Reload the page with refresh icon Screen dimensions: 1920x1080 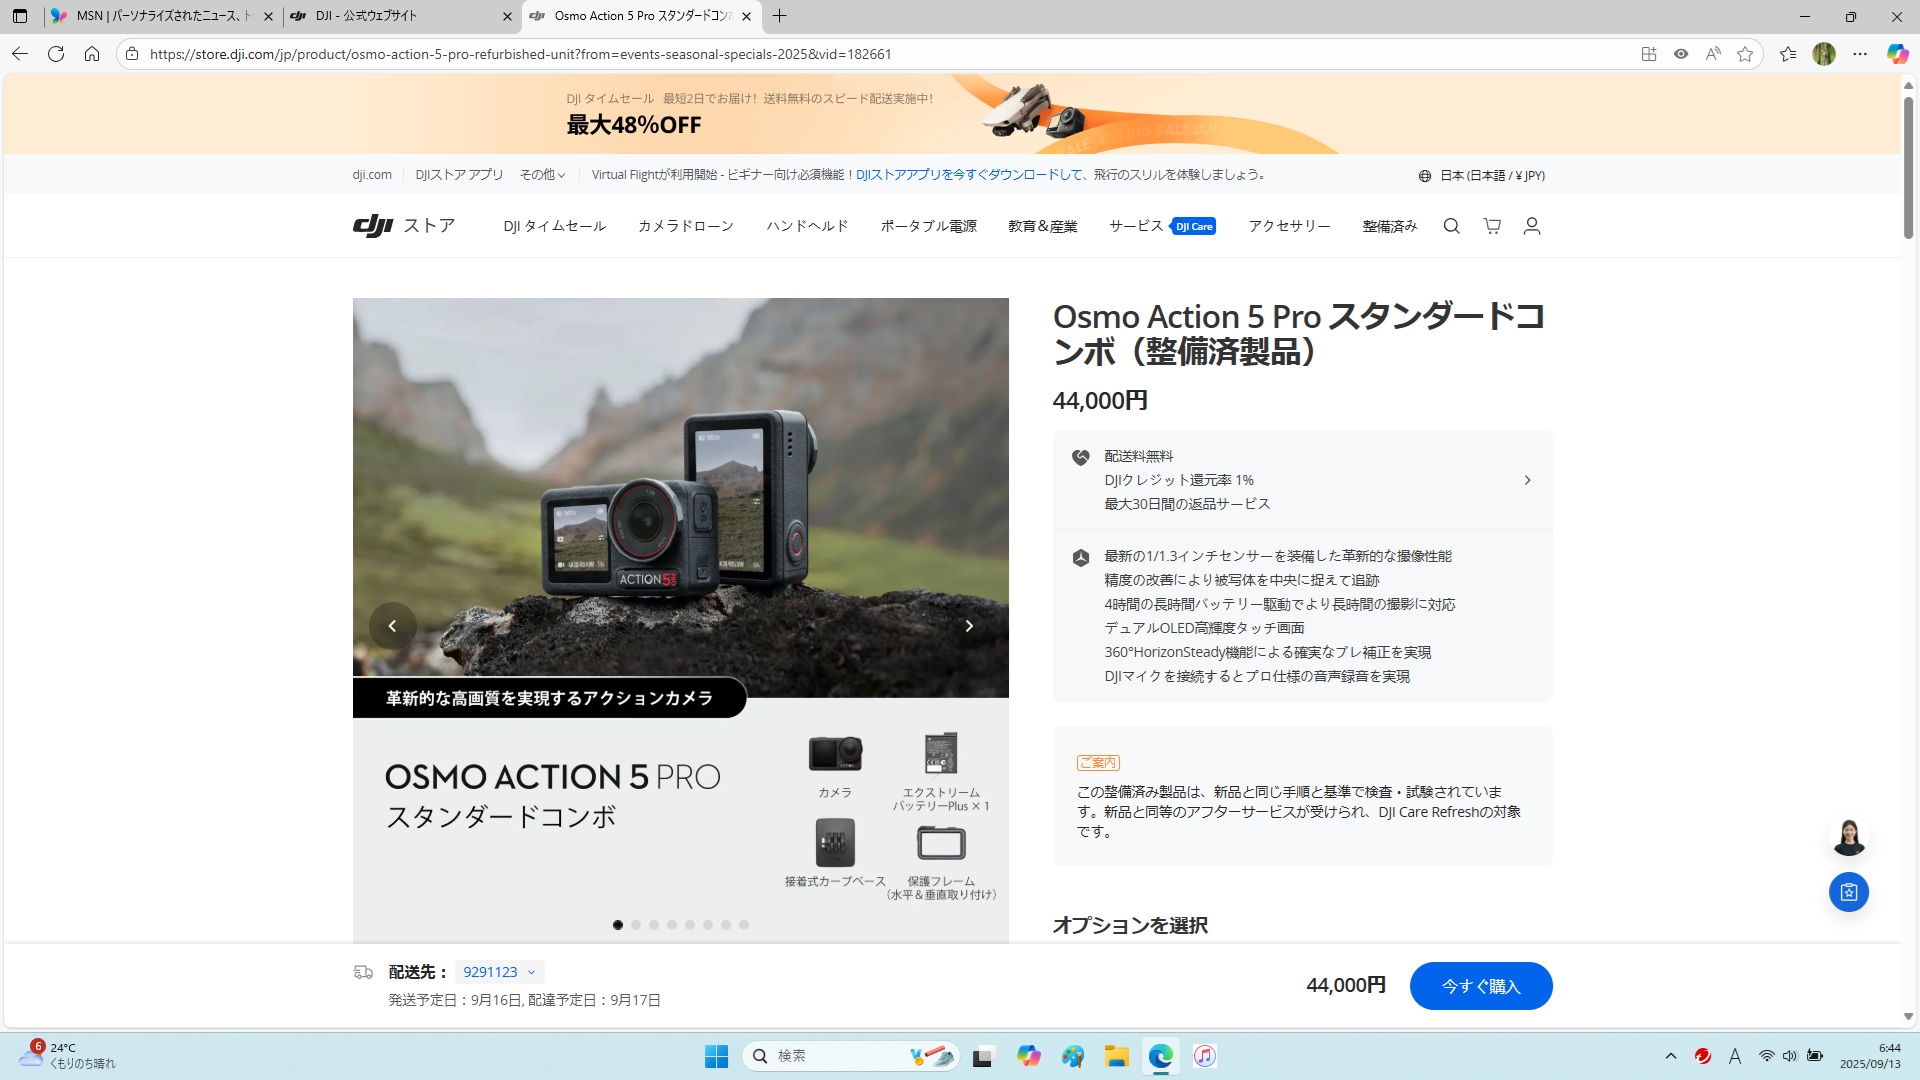point(56,54)
